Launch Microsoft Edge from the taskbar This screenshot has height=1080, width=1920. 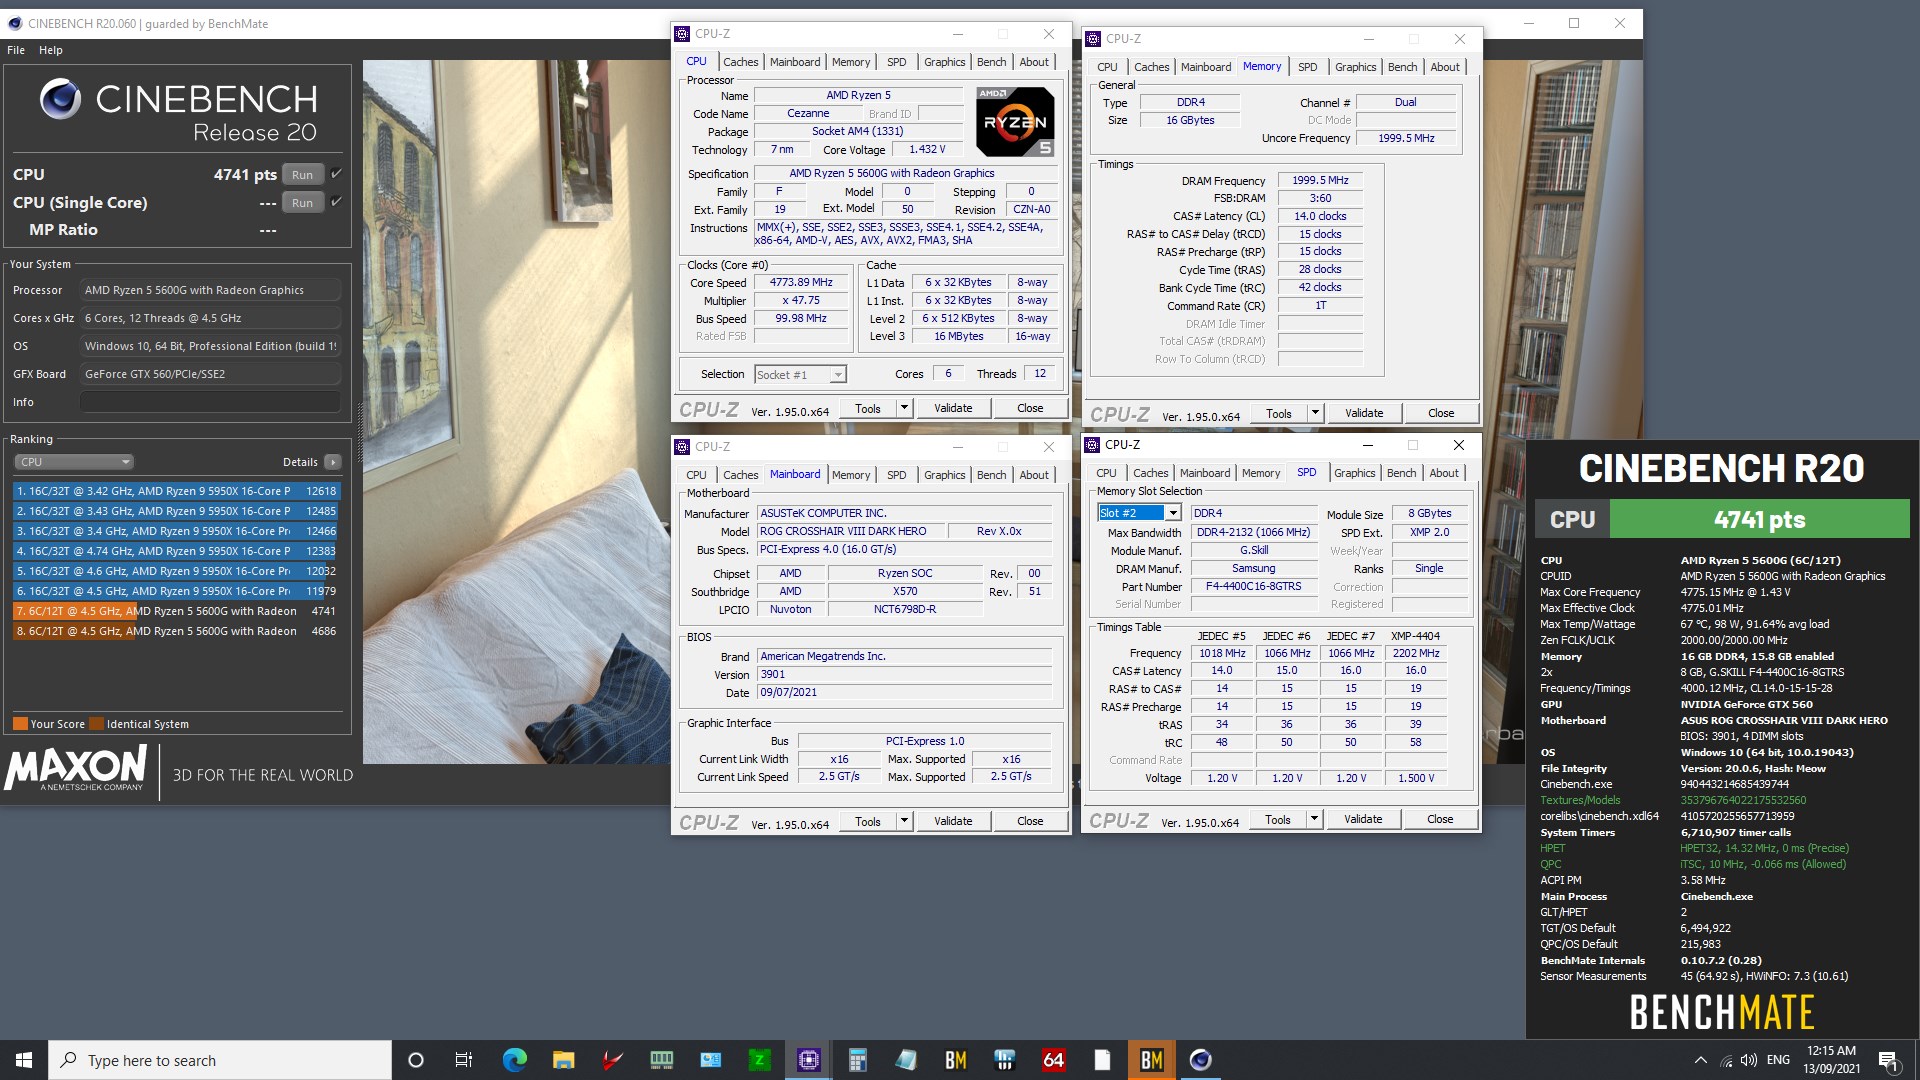point(514,1060)
